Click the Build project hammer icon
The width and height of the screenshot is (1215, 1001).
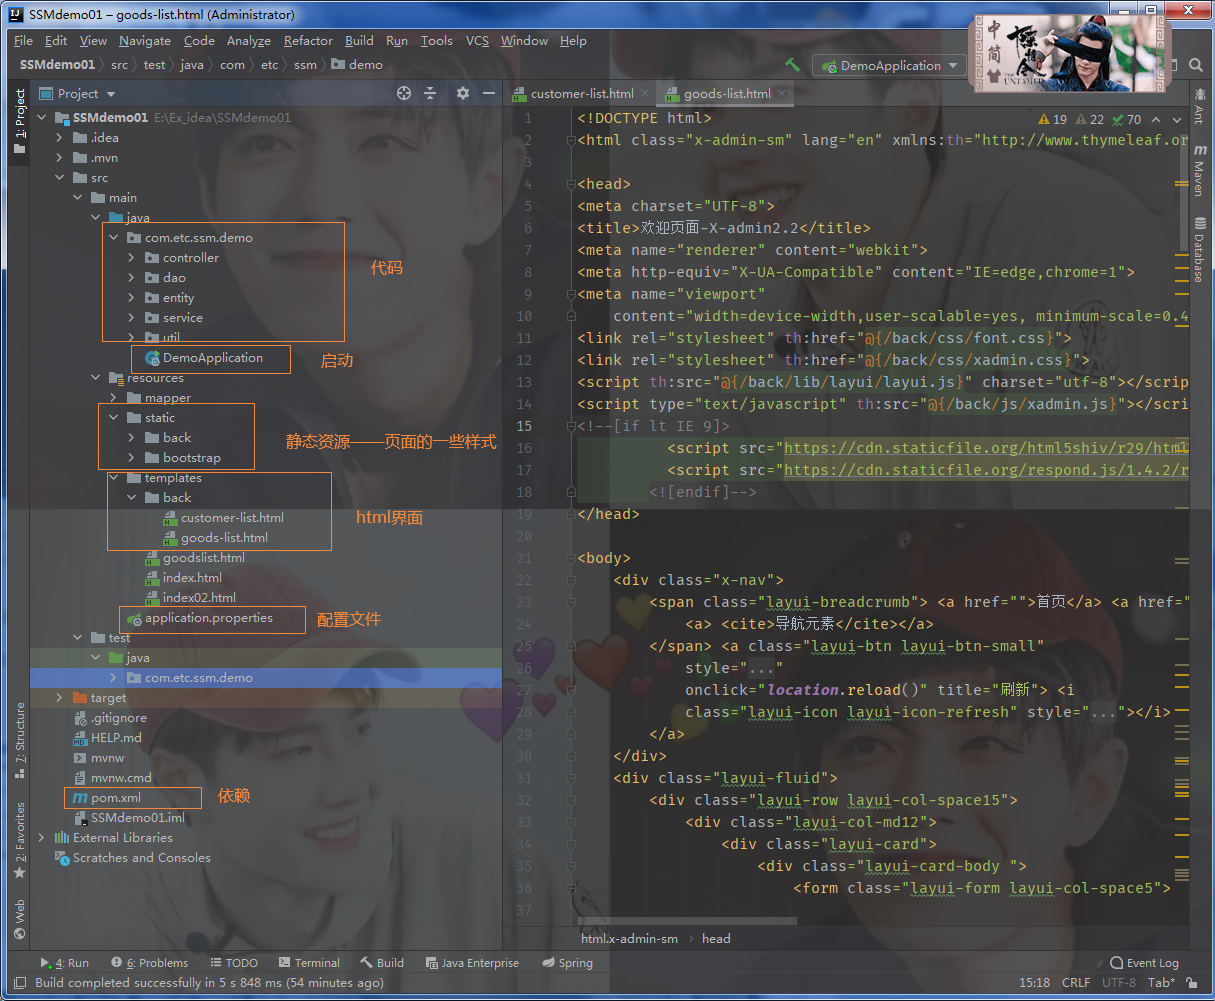(792, 65)
